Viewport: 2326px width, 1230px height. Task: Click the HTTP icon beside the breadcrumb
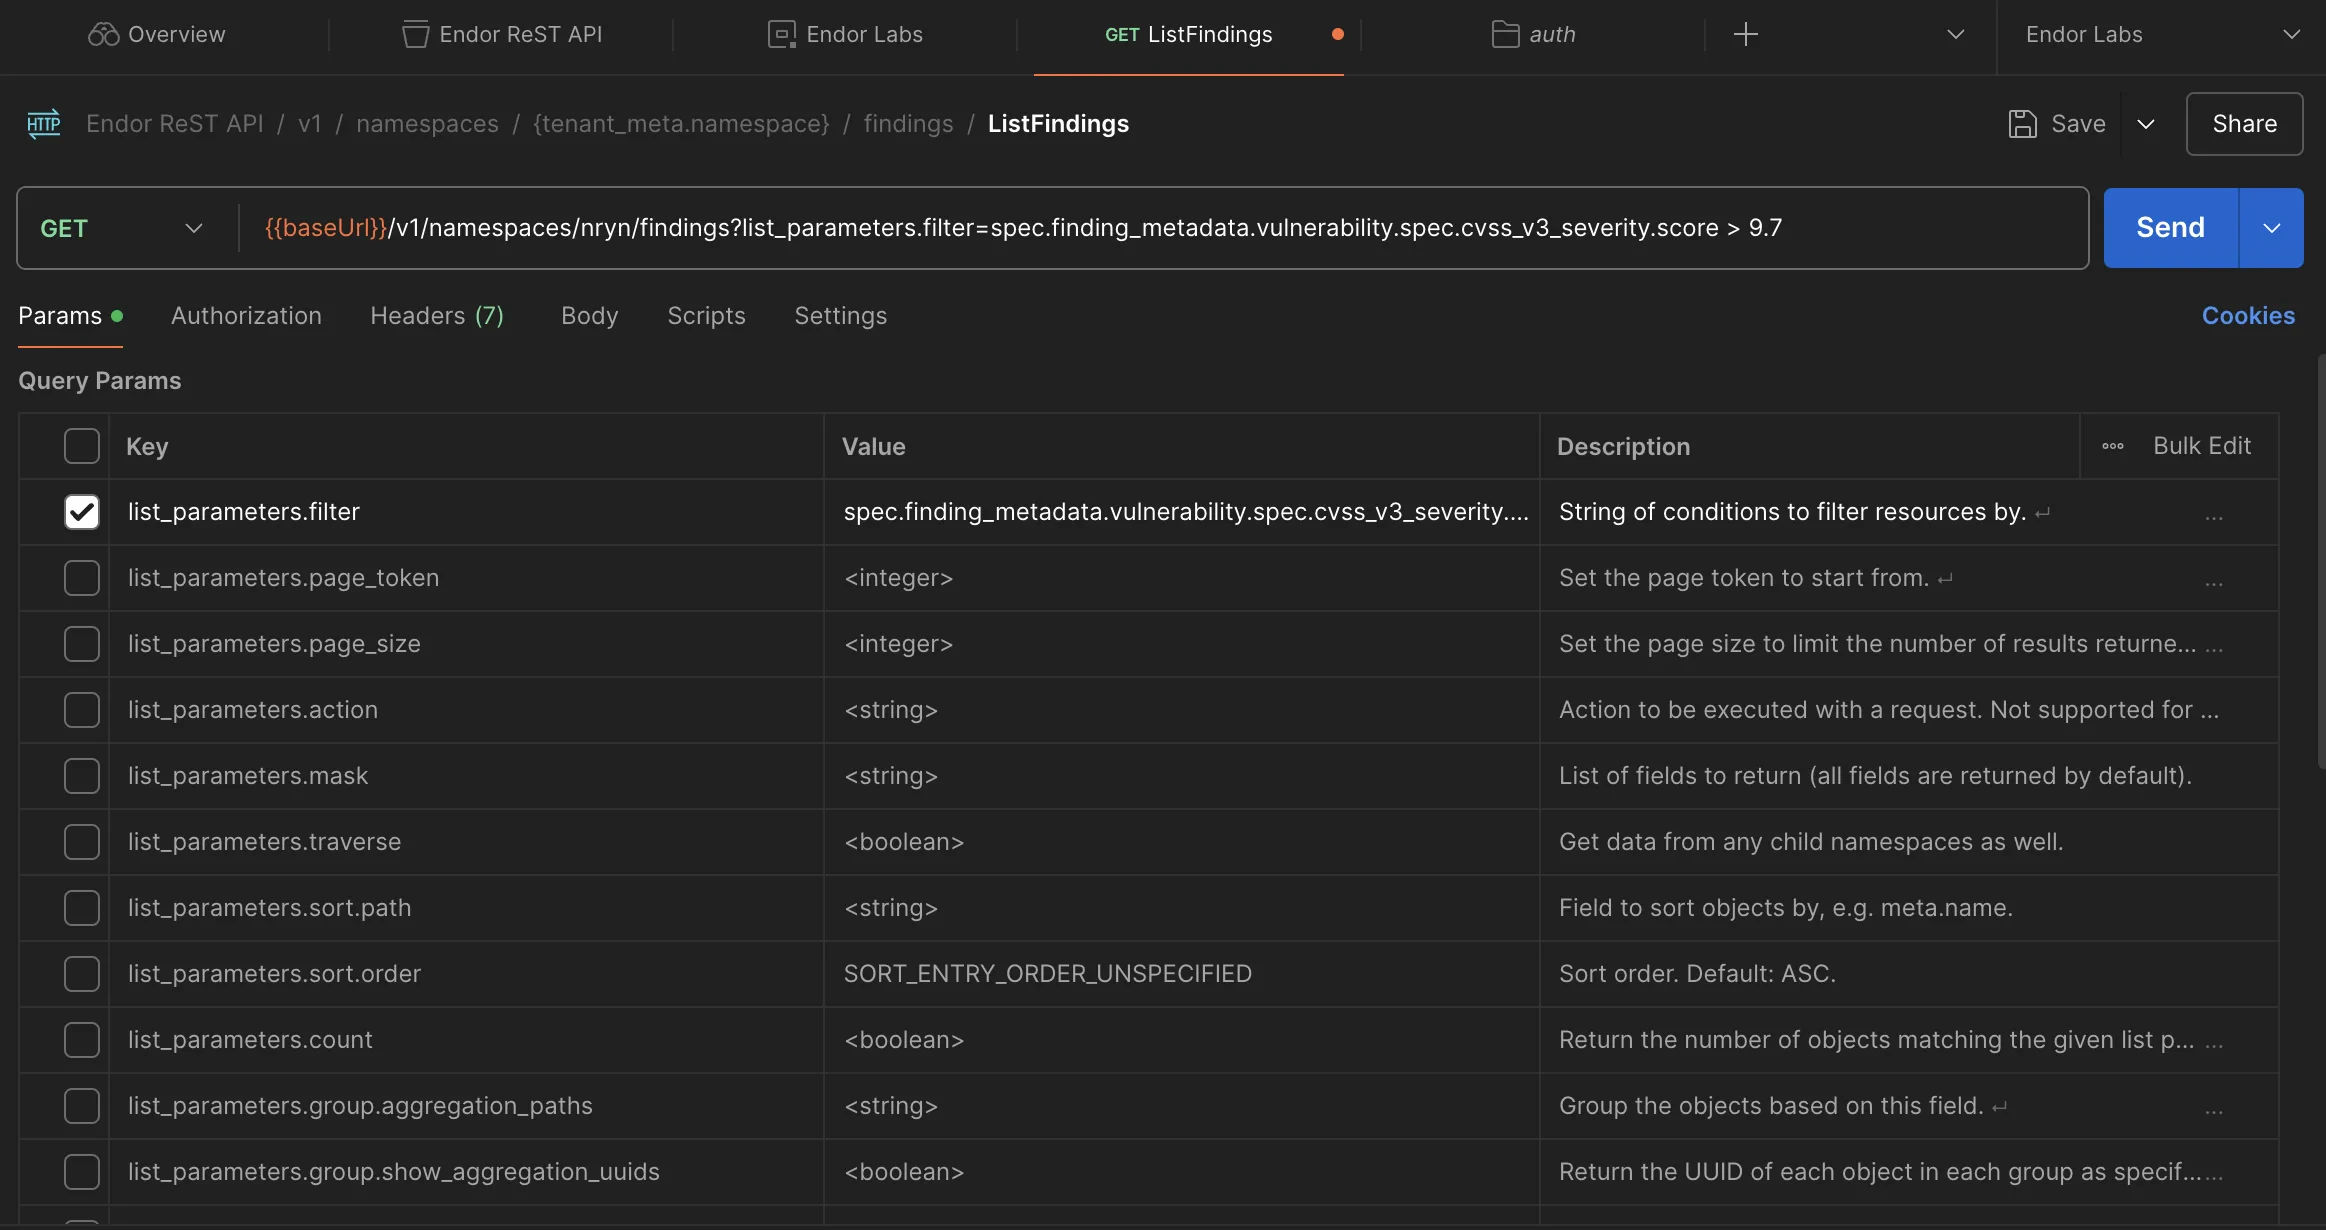[x=43, y=123]
